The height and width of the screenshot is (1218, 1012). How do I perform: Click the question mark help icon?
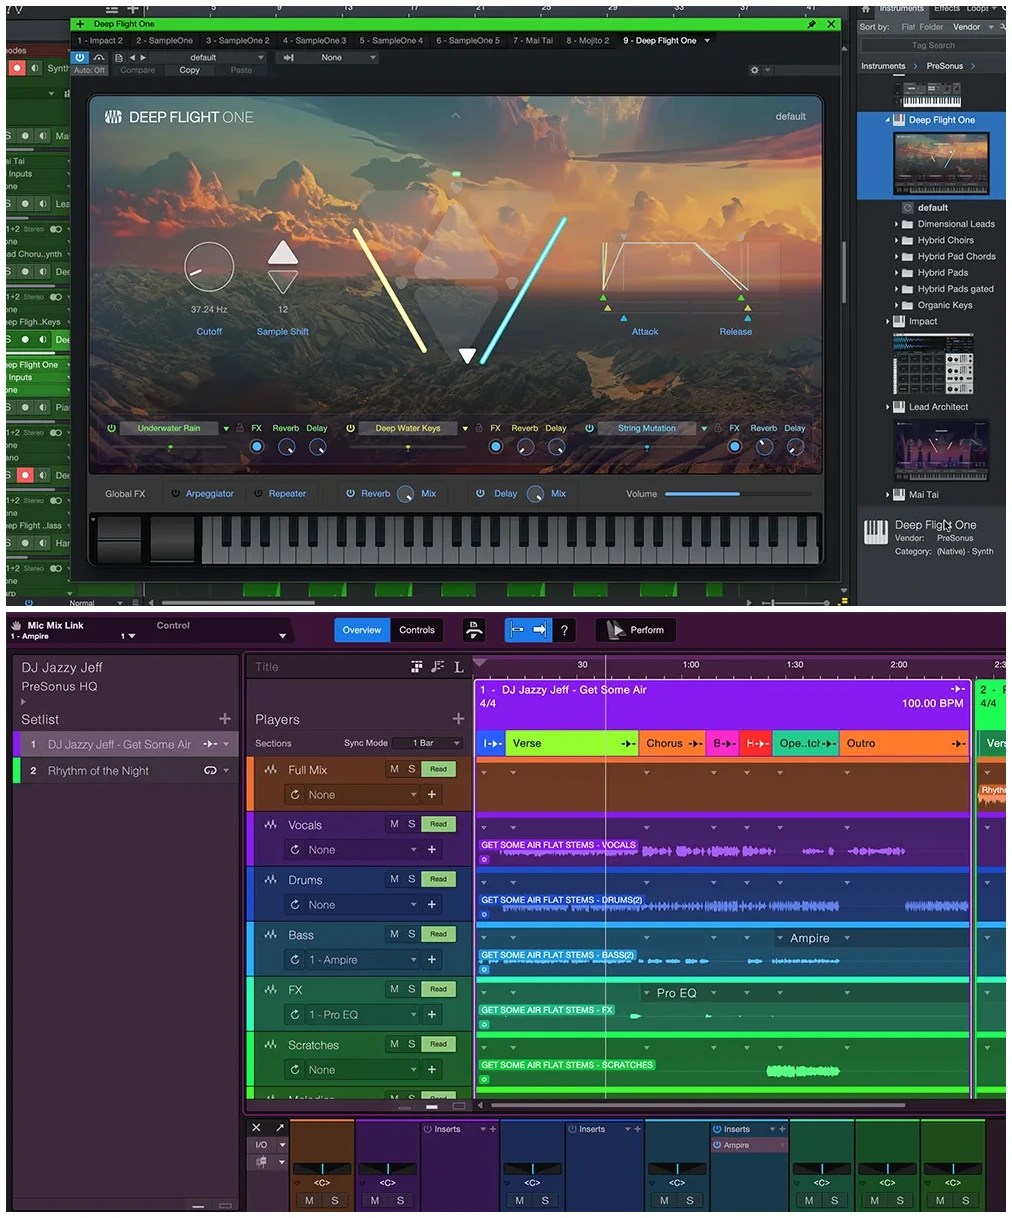[x=564, y=630]
